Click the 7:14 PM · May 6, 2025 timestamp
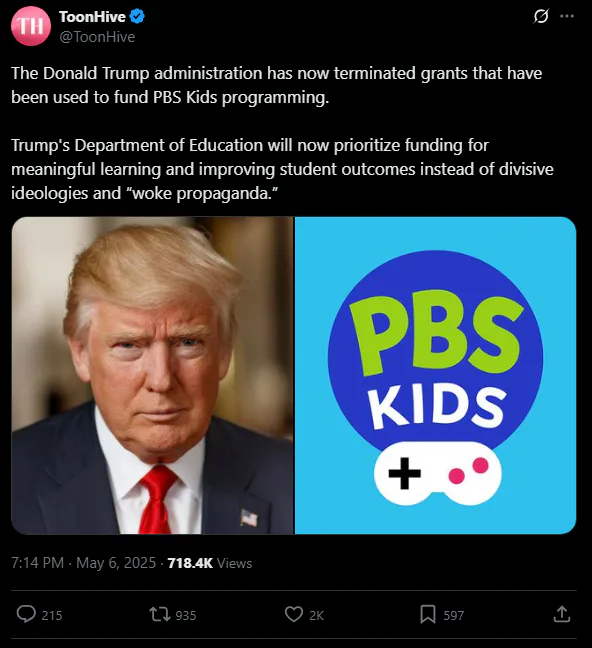 point(84,563)
